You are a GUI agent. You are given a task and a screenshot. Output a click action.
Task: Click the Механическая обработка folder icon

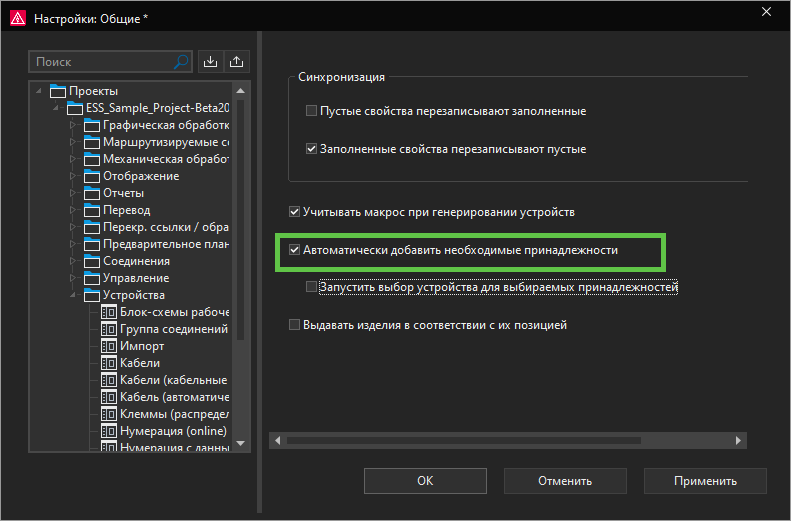92,159
